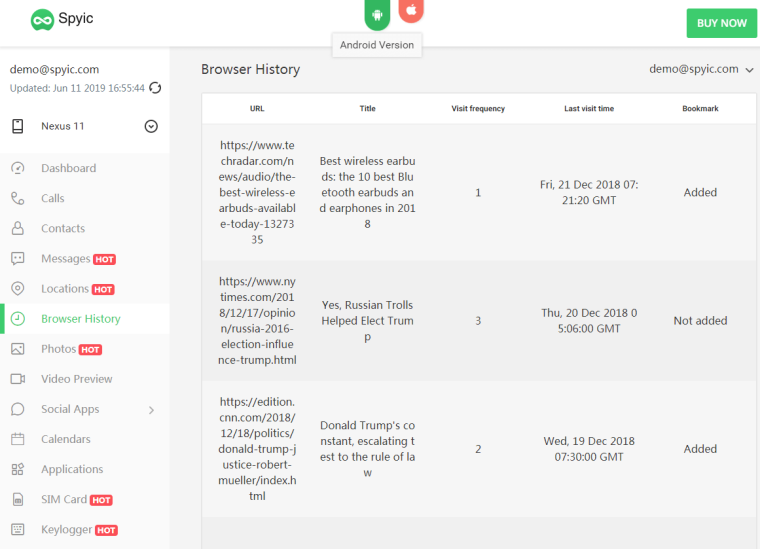This screenshot has width=760, height=549.
Task: Click the 'Added' status in techradar row
Action: pyautogui.click(x=700, y=192)
